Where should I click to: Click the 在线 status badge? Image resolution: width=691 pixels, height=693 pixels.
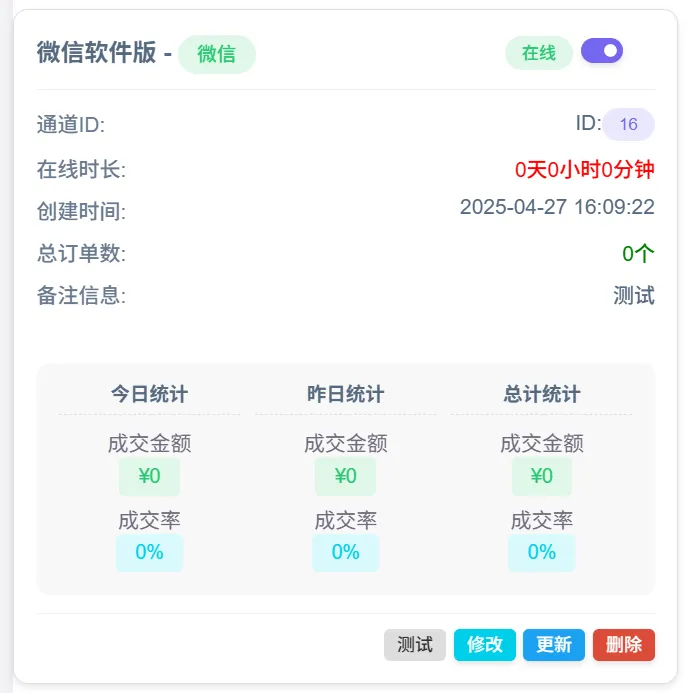coord(539,53)
